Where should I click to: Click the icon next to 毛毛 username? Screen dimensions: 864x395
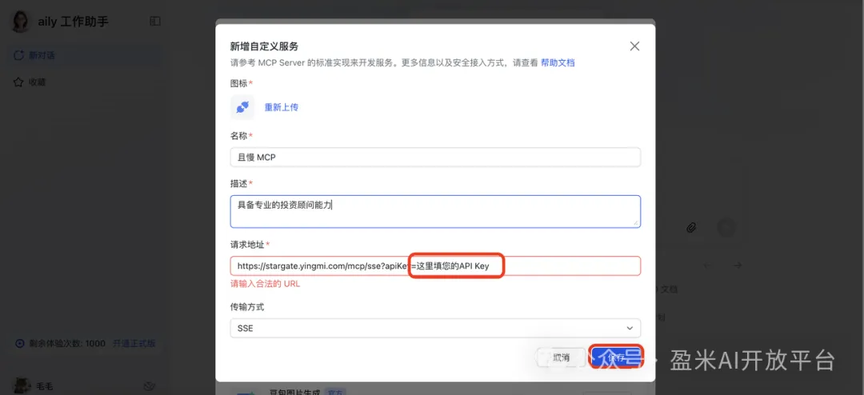click(x=148, y=386)
